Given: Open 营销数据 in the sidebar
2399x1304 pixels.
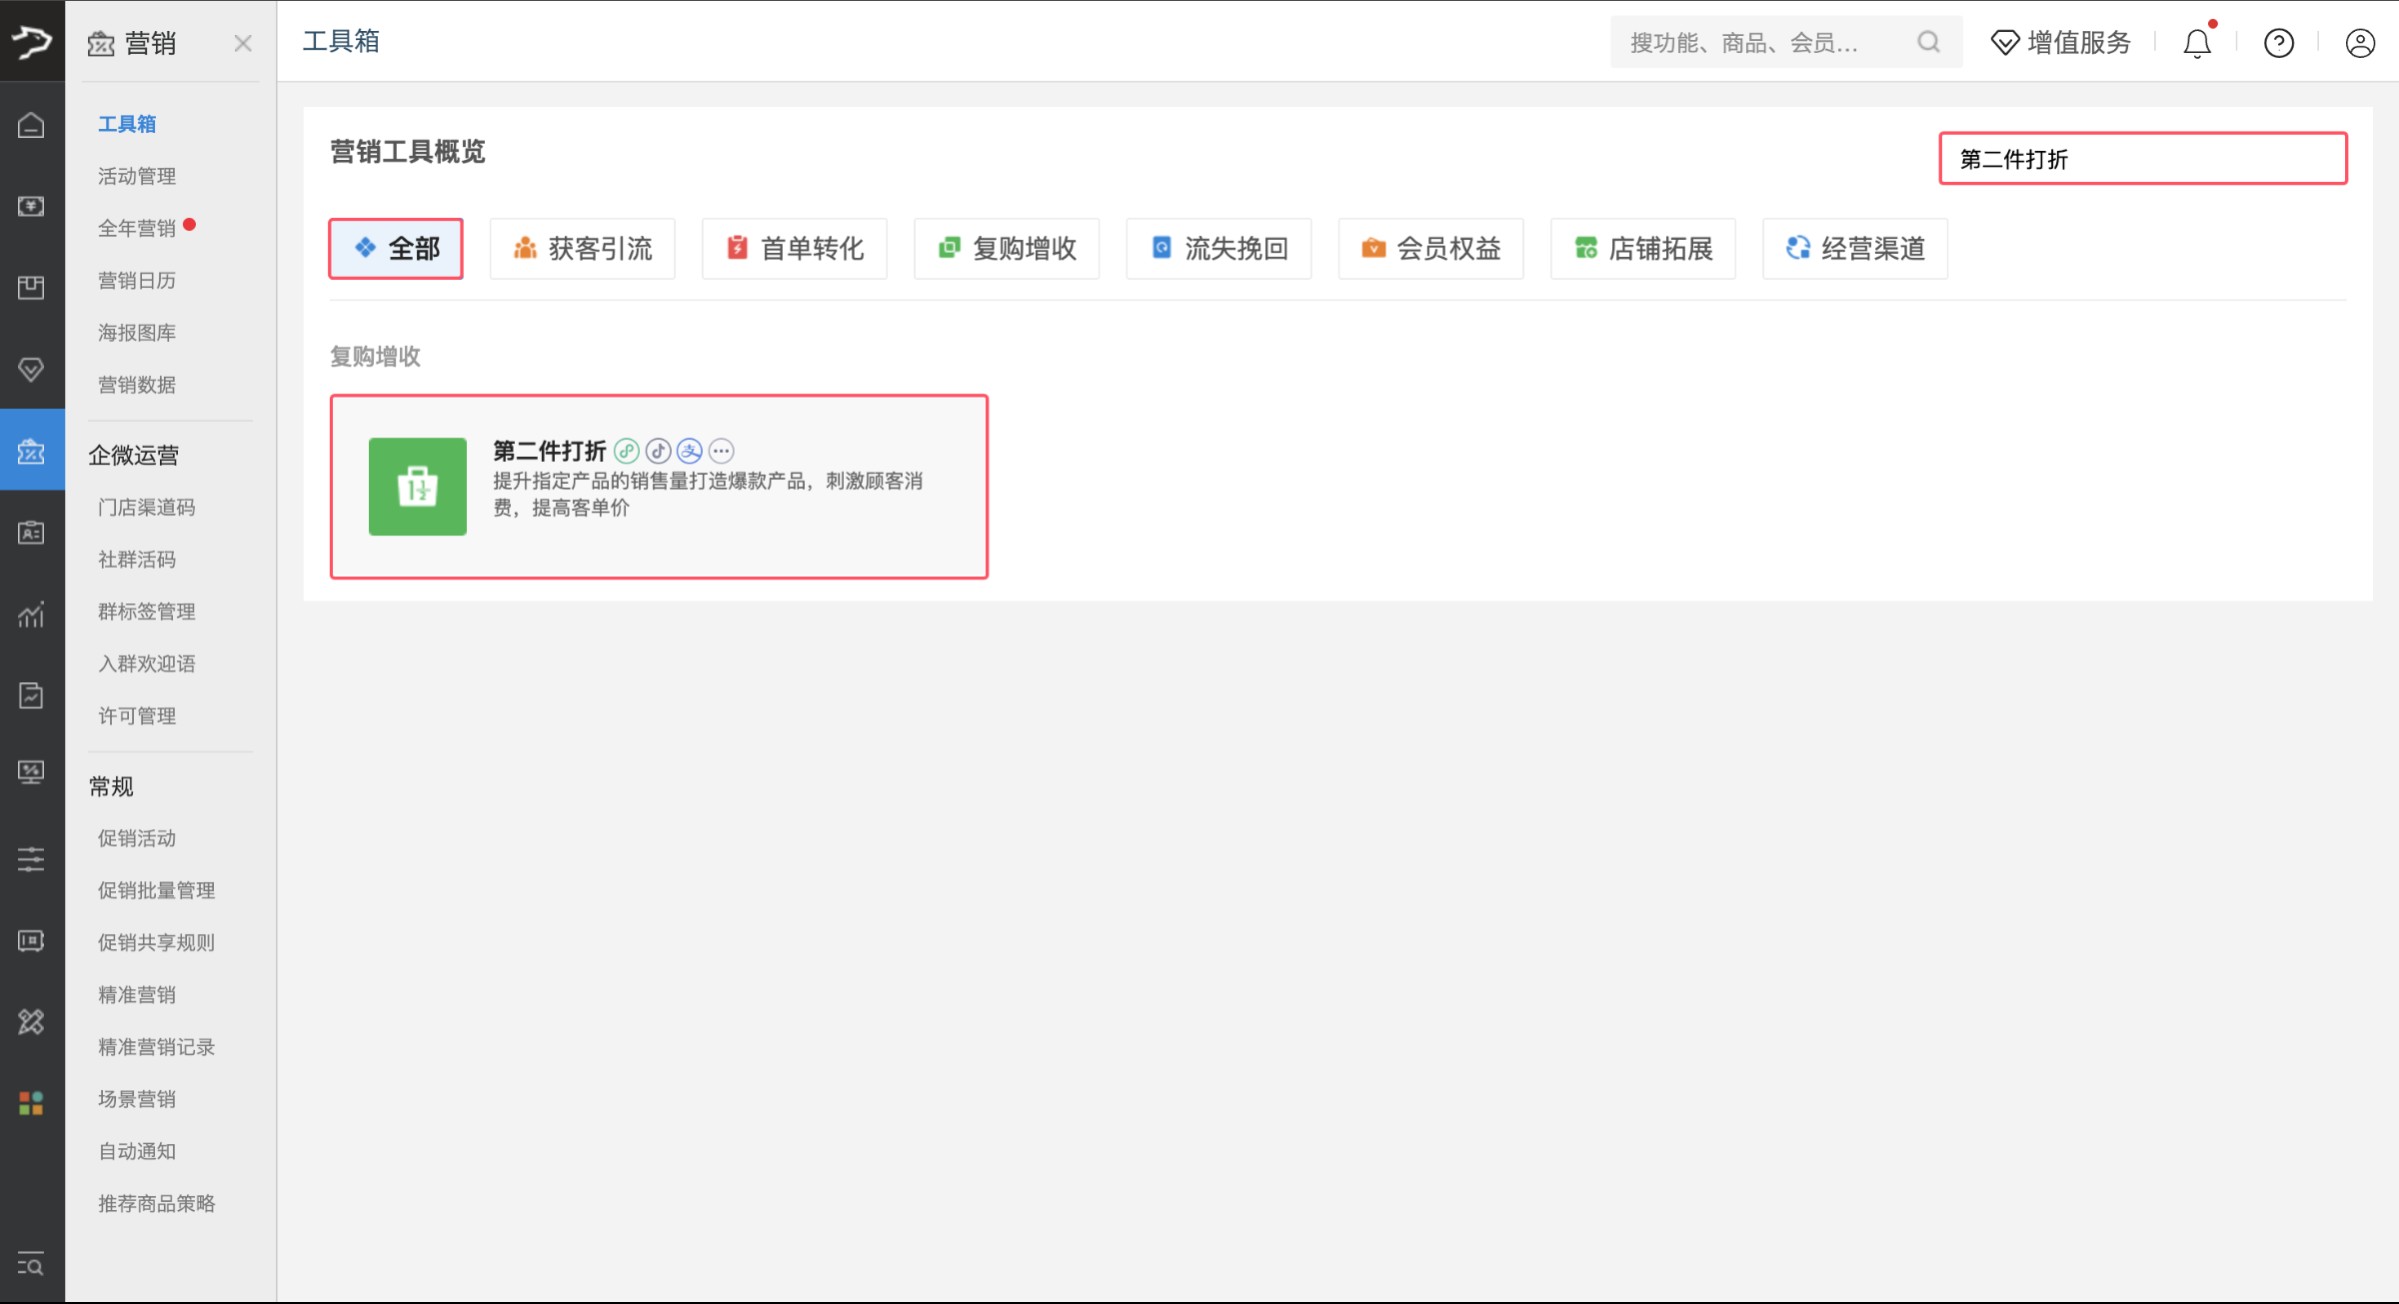Looking at the screenshot, I should click(x=137, y=384).
